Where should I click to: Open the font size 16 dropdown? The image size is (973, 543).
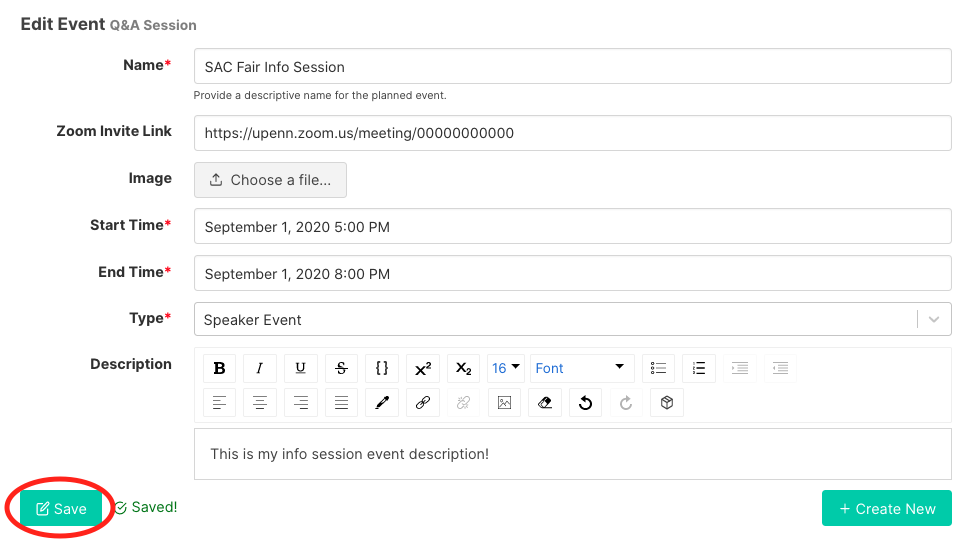click(x=506, y=368)
